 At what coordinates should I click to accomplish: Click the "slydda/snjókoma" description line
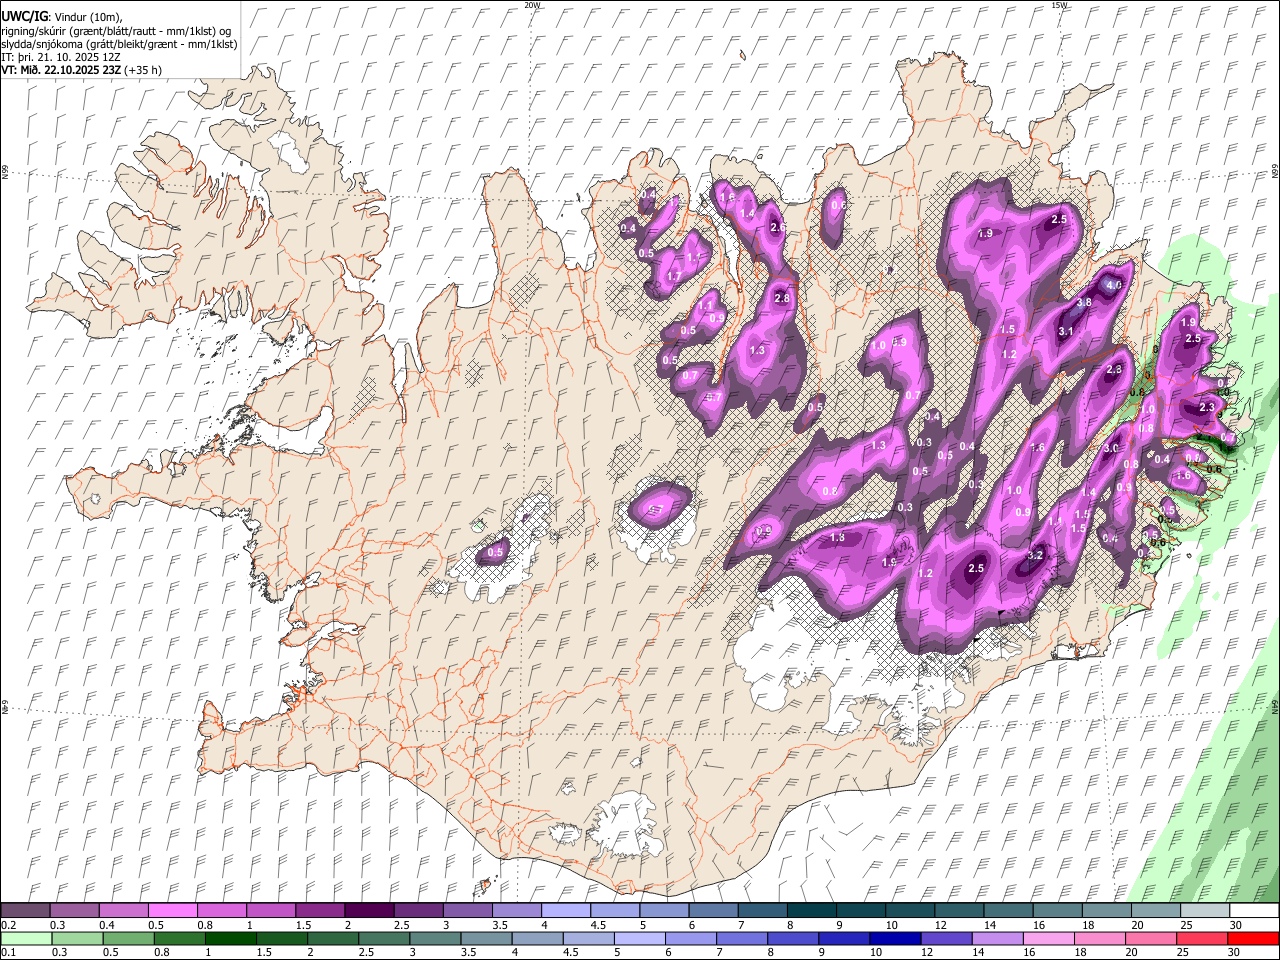tap(119, 44)
